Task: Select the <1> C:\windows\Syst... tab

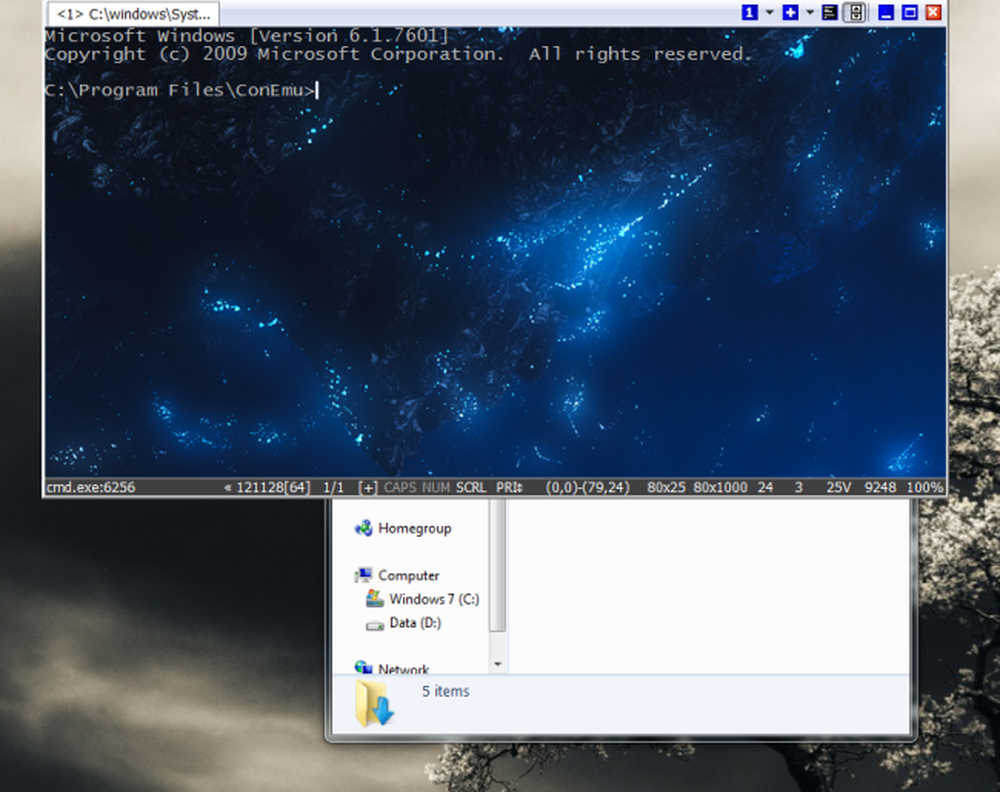Action: coord(133,14)
